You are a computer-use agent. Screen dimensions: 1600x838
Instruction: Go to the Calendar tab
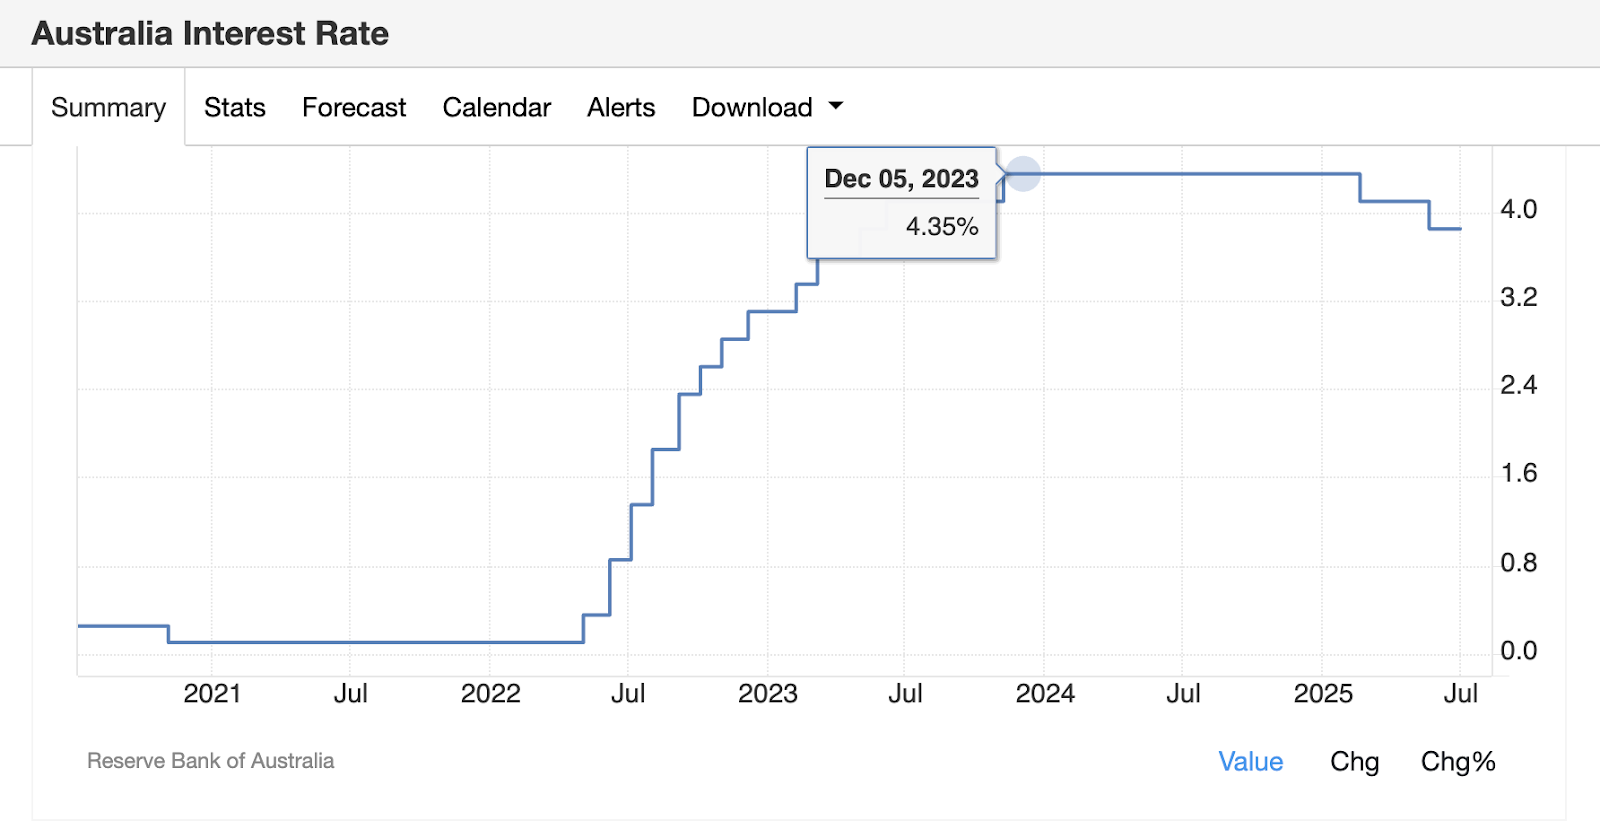point(497,107)
